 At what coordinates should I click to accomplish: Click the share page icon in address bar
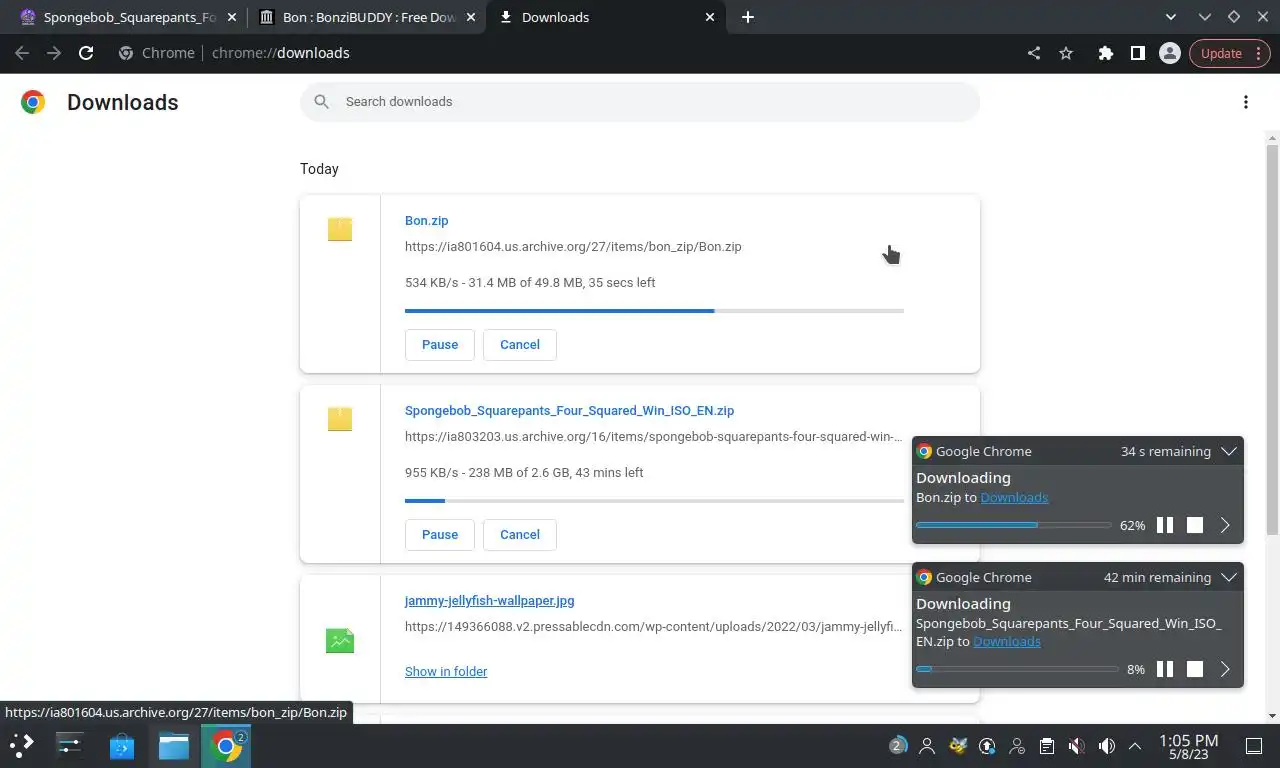click(1034, 53)
